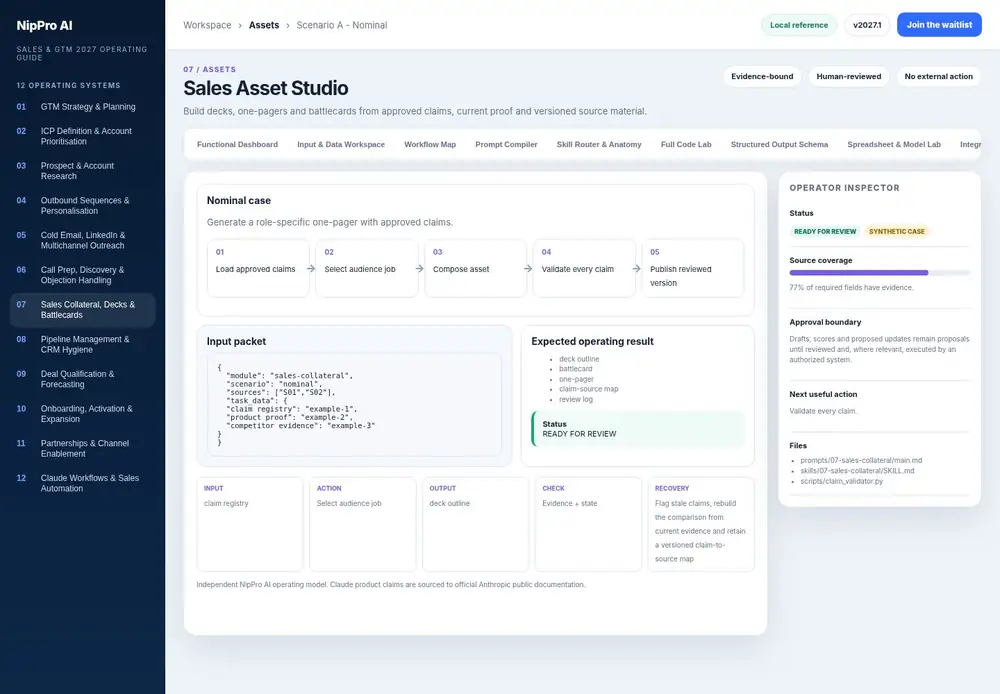
Task: Switch to Input & Data Workspace tab
Action: coord(341,145)
